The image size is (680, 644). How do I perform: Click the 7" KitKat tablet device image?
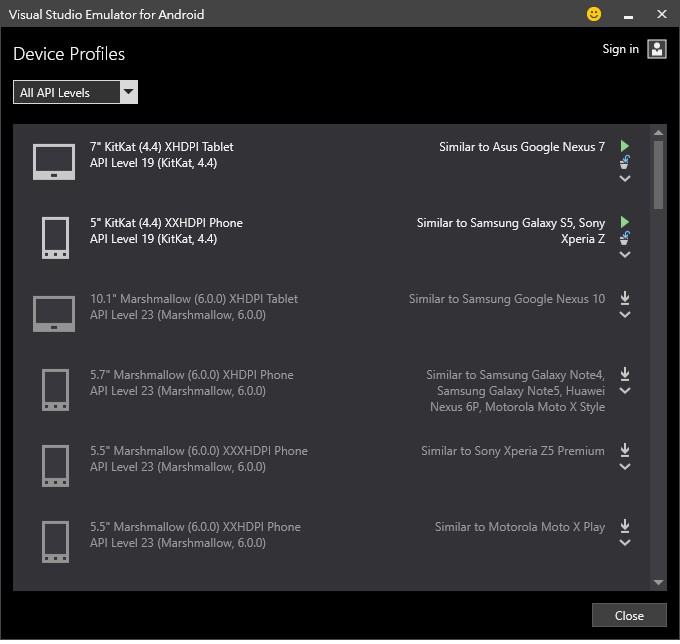tap(54, 162)
